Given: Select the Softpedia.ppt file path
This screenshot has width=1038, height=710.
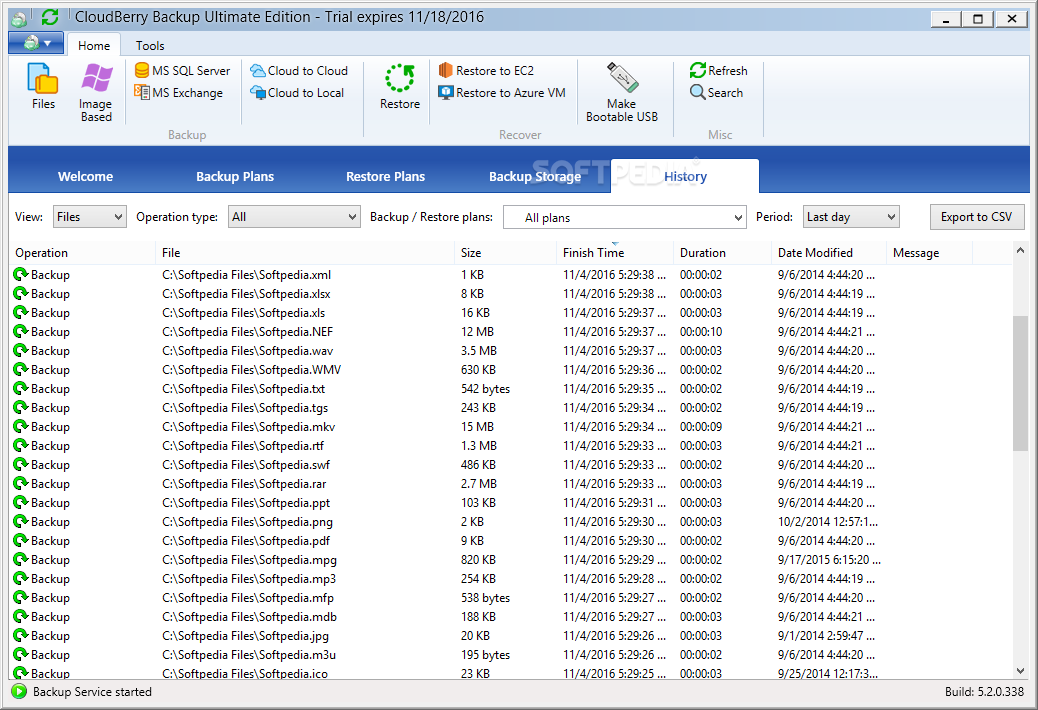Looking at the screenshot, I should [246, 502].
